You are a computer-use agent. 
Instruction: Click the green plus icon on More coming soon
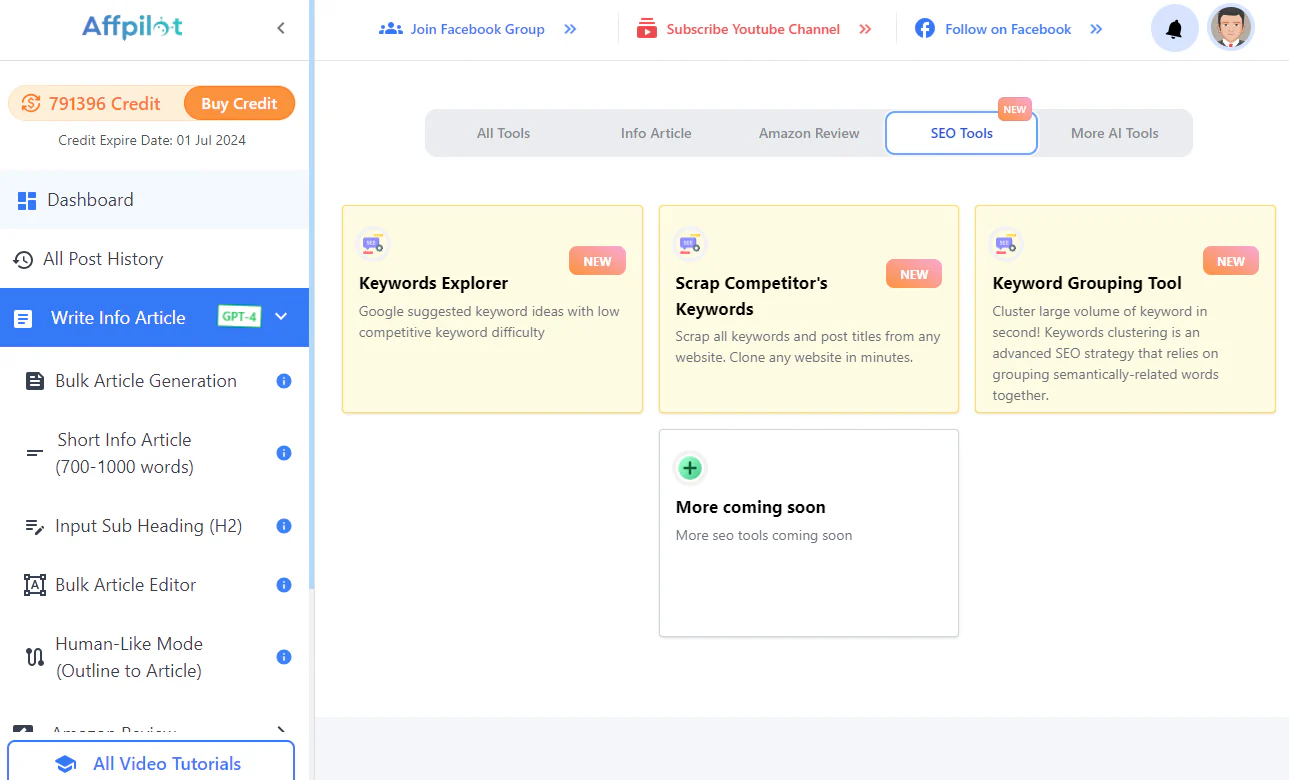(690, 468)
